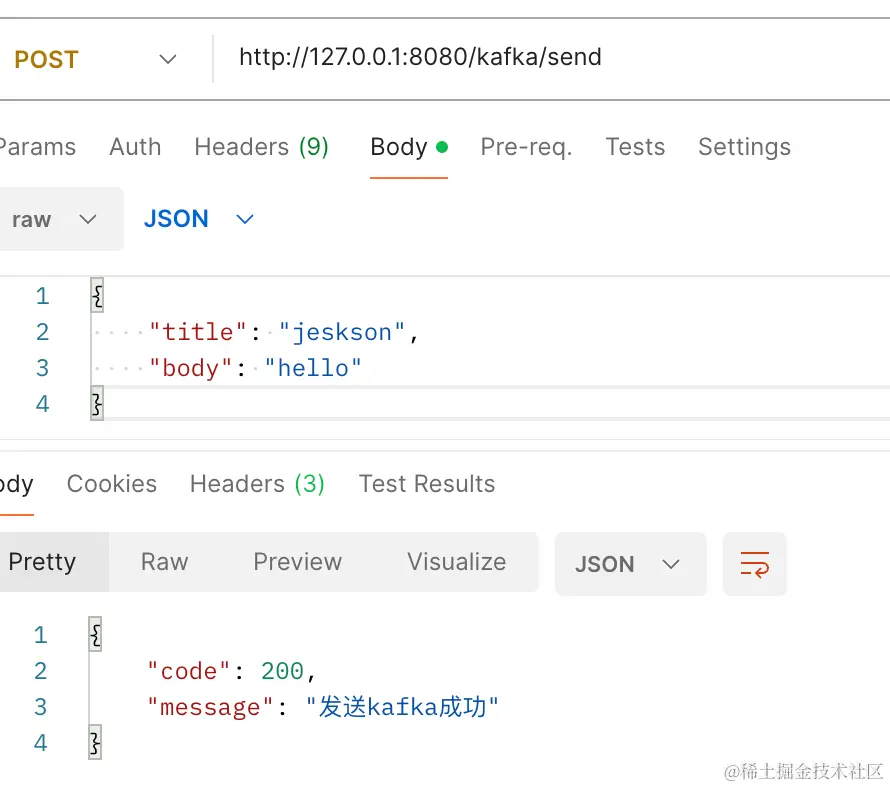
Task: Open the response Cookies tab
Action: coord(111,484)
